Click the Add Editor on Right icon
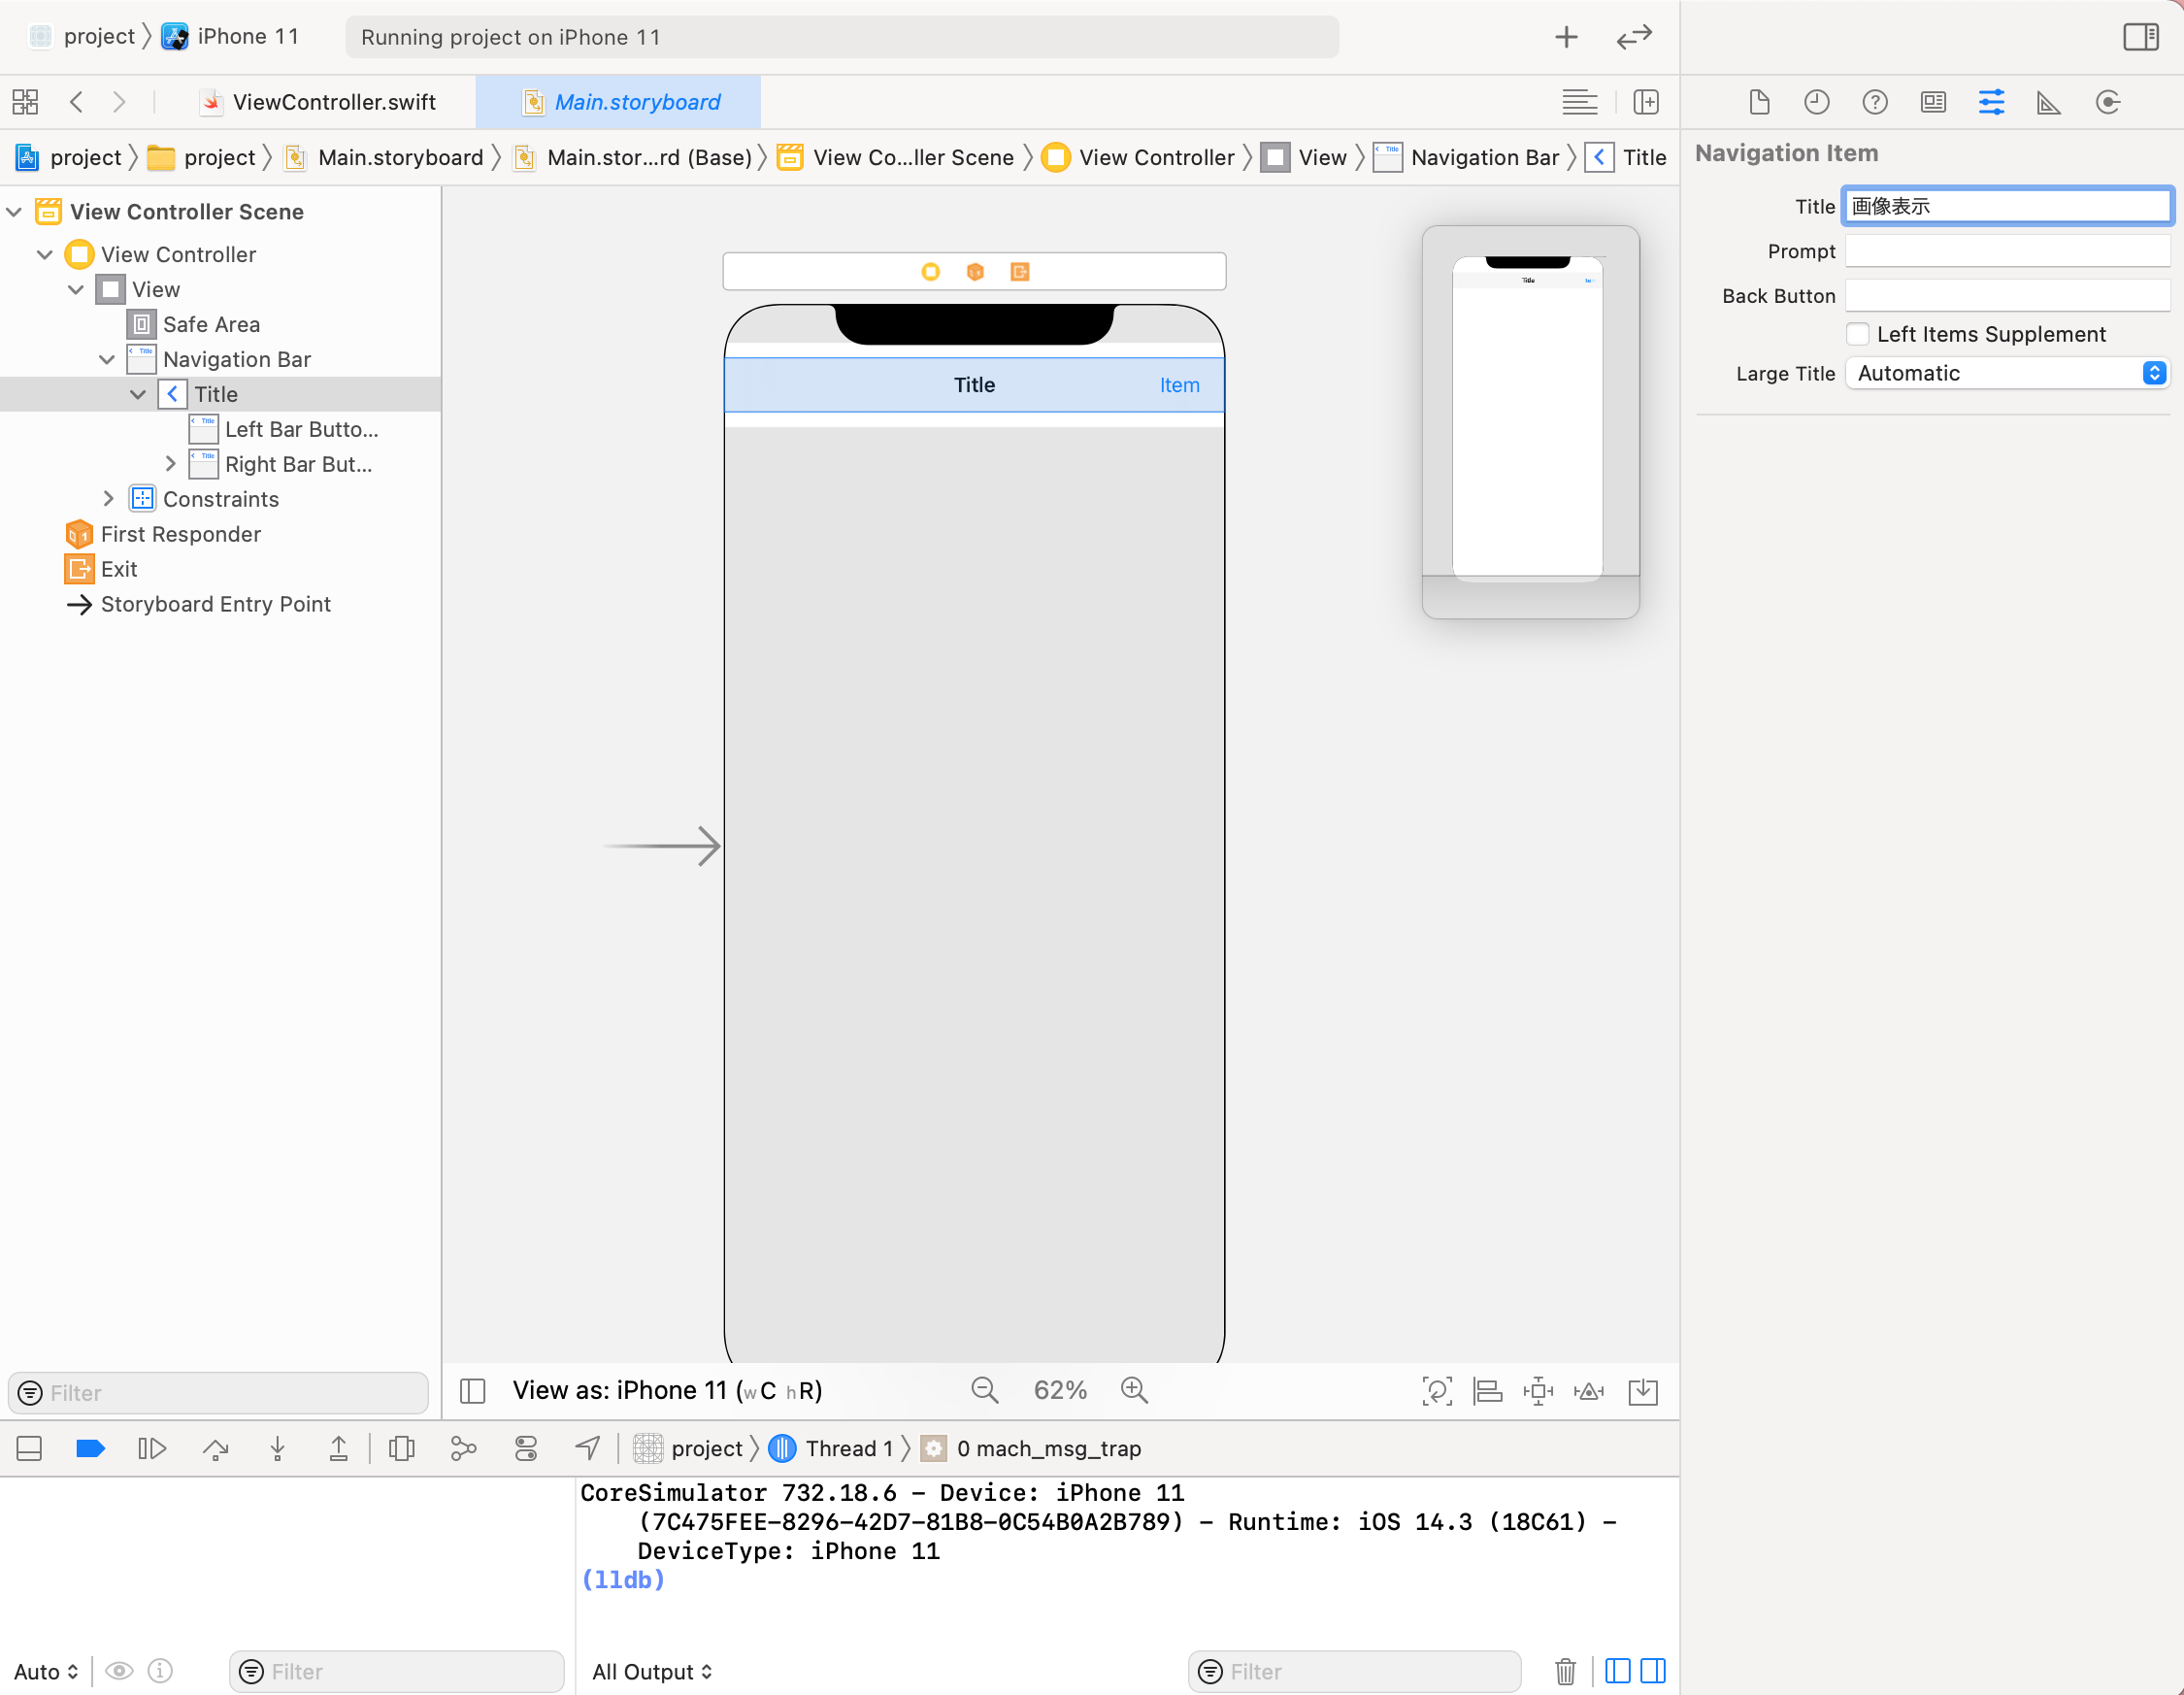 (x=1646, y=102)
